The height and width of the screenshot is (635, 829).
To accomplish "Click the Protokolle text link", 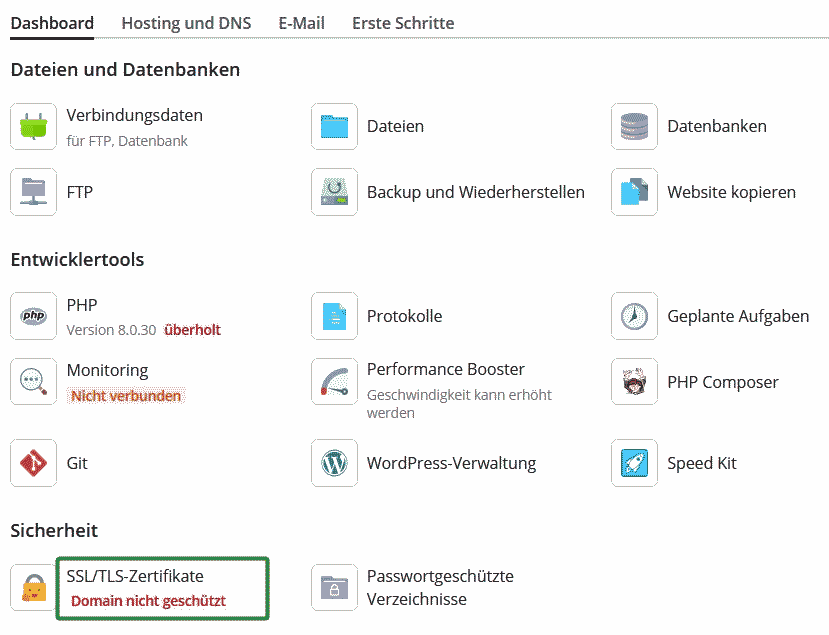I will [x=404, y=316].
